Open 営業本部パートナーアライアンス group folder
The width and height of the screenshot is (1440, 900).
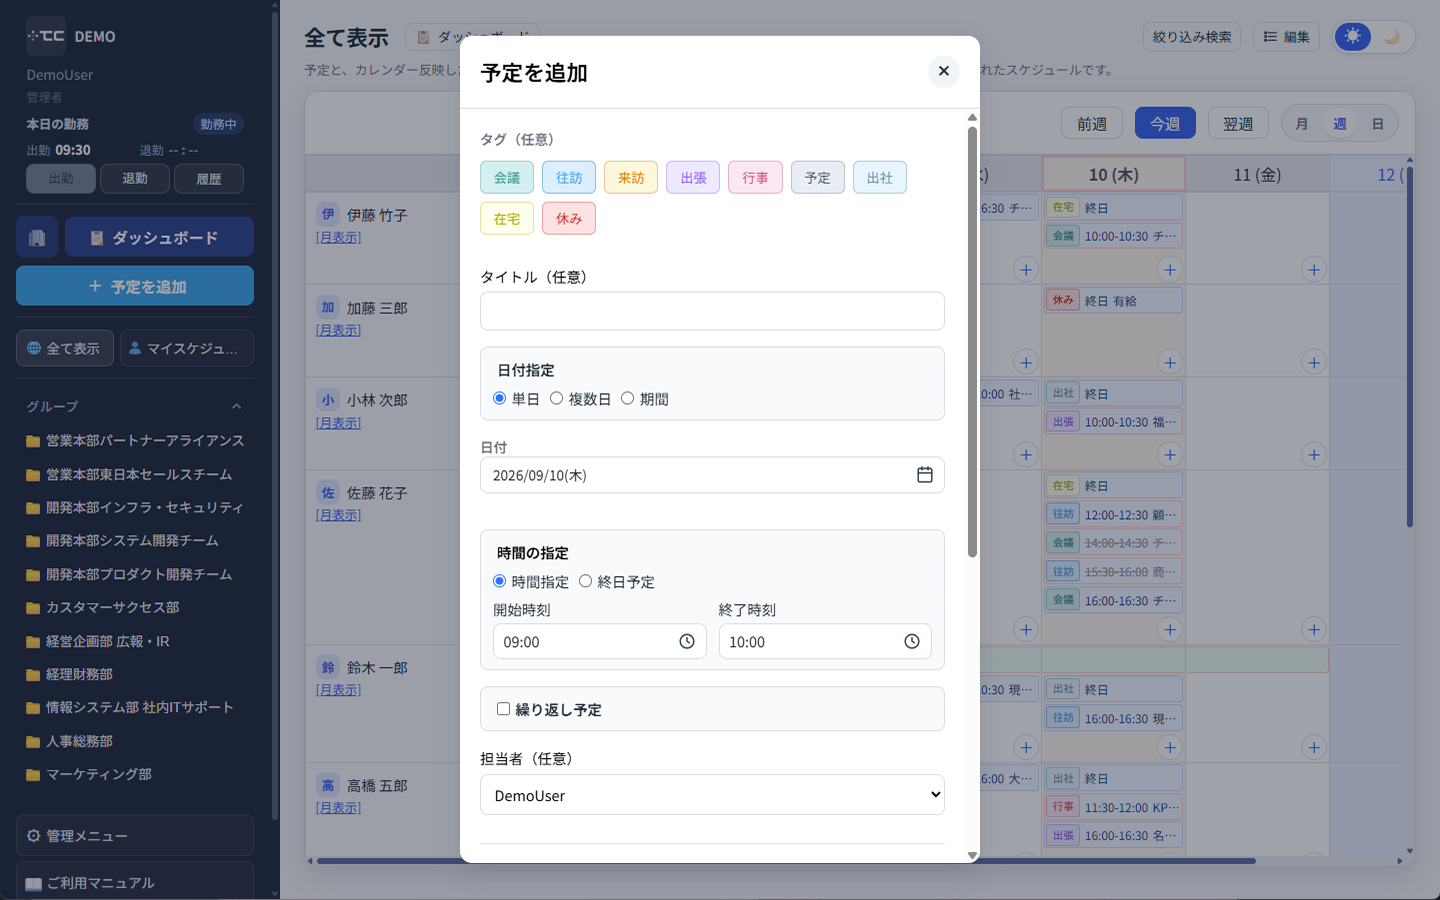[x=135, y=441]
